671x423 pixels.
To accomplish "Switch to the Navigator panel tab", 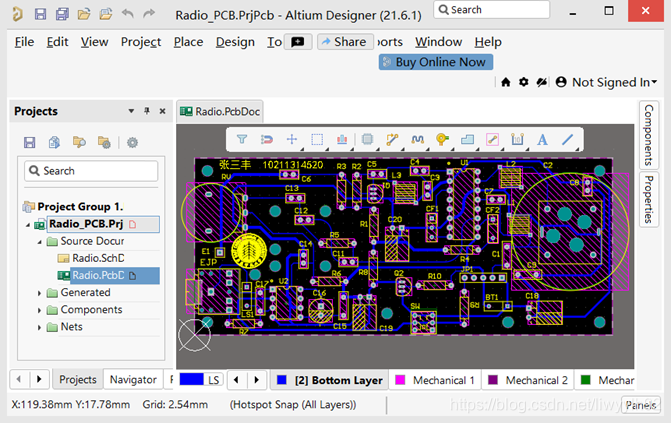I will (132, 380).
